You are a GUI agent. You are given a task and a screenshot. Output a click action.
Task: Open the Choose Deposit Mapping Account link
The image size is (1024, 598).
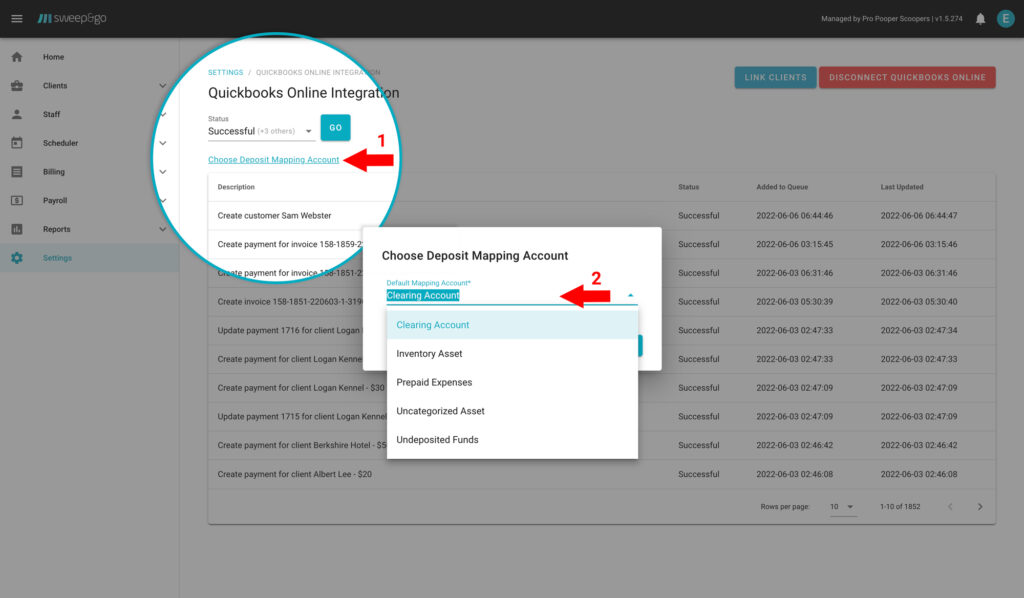271,159
